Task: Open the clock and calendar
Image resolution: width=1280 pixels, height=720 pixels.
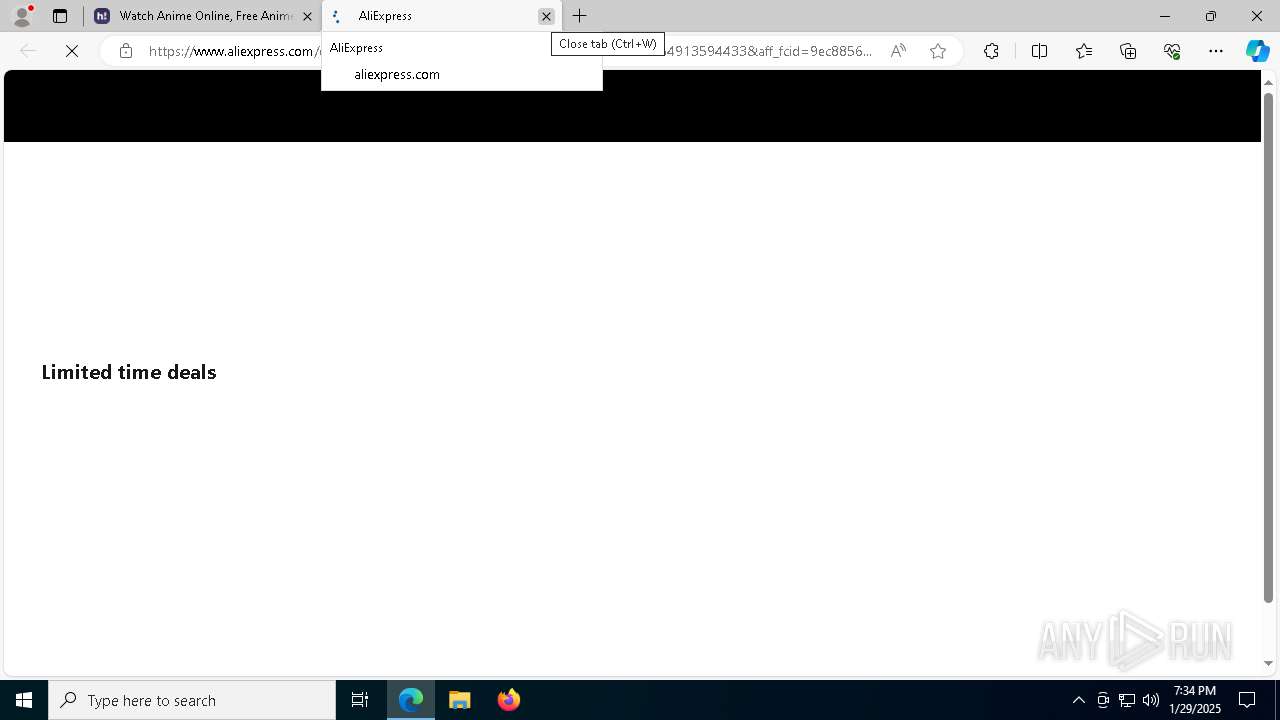Action: click(x=1195, y=700)
